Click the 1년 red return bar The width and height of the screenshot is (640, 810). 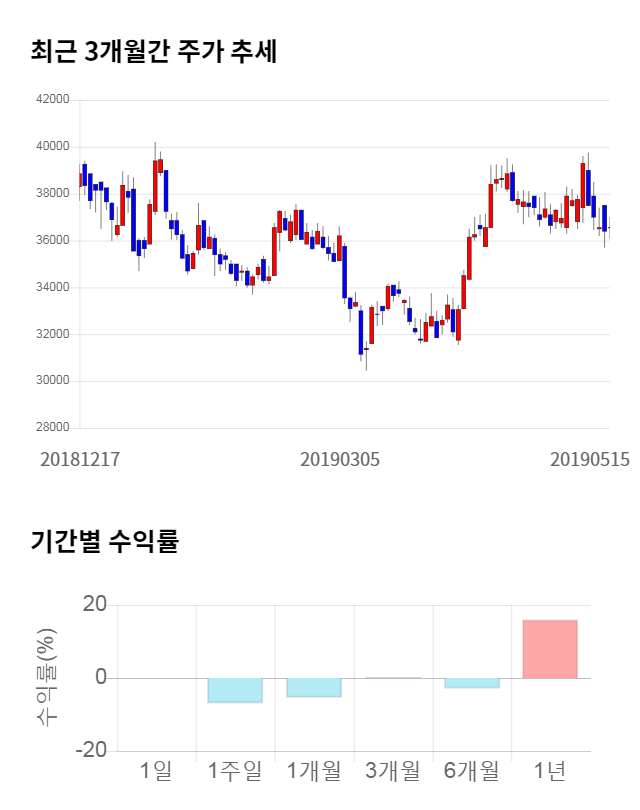click(x=550, y=649)
